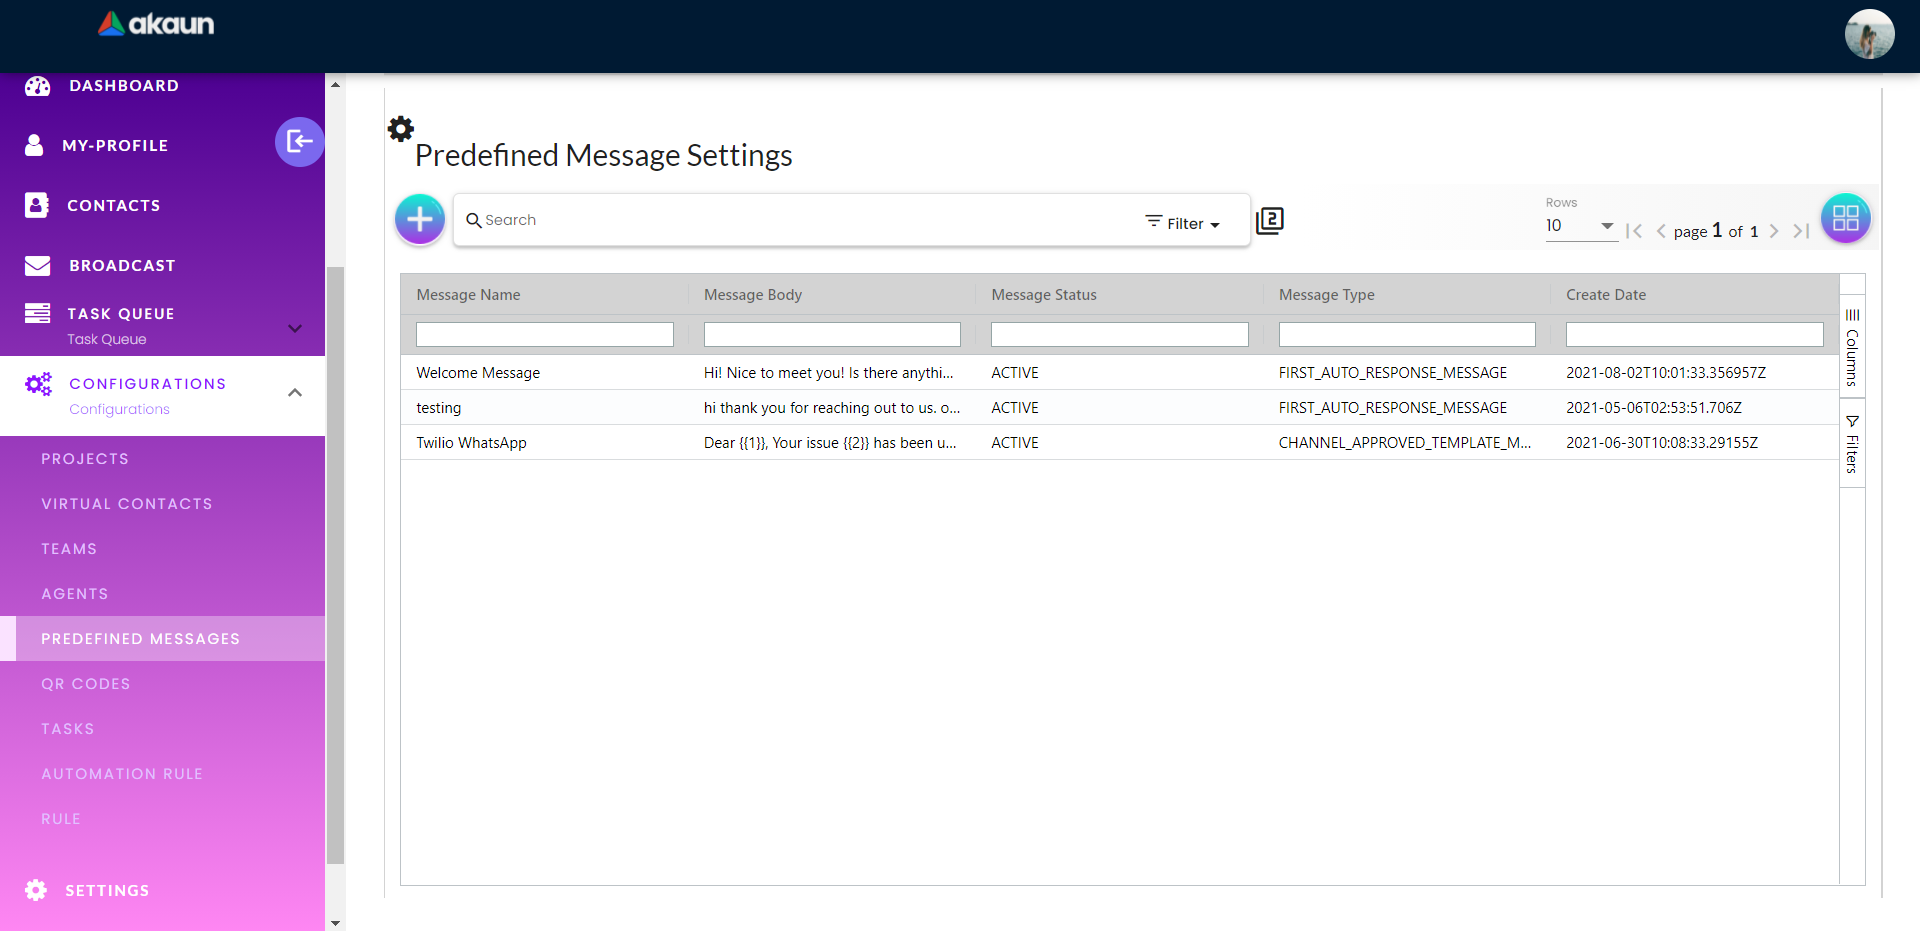The width and height of the screenshot is (1920, 931).
Task: Click the logout arrow icon beside My-Profile
Action: (299, 142)
